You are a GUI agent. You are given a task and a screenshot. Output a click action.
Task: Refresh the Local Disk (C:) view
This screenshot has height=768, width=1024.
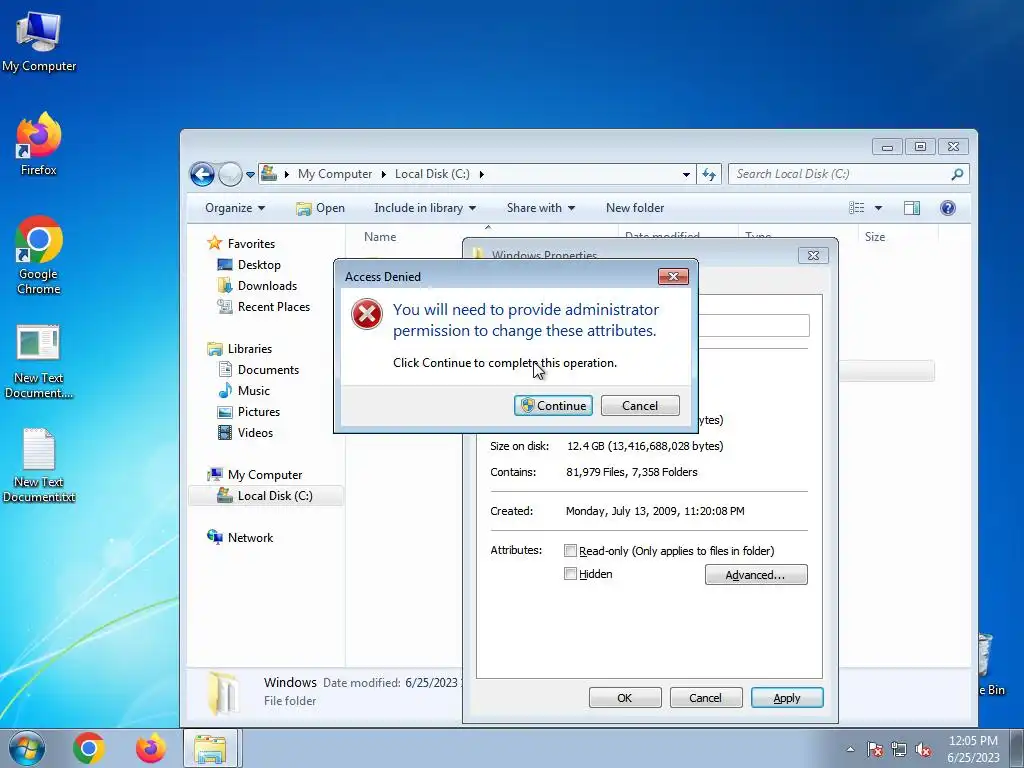(709, 174)
